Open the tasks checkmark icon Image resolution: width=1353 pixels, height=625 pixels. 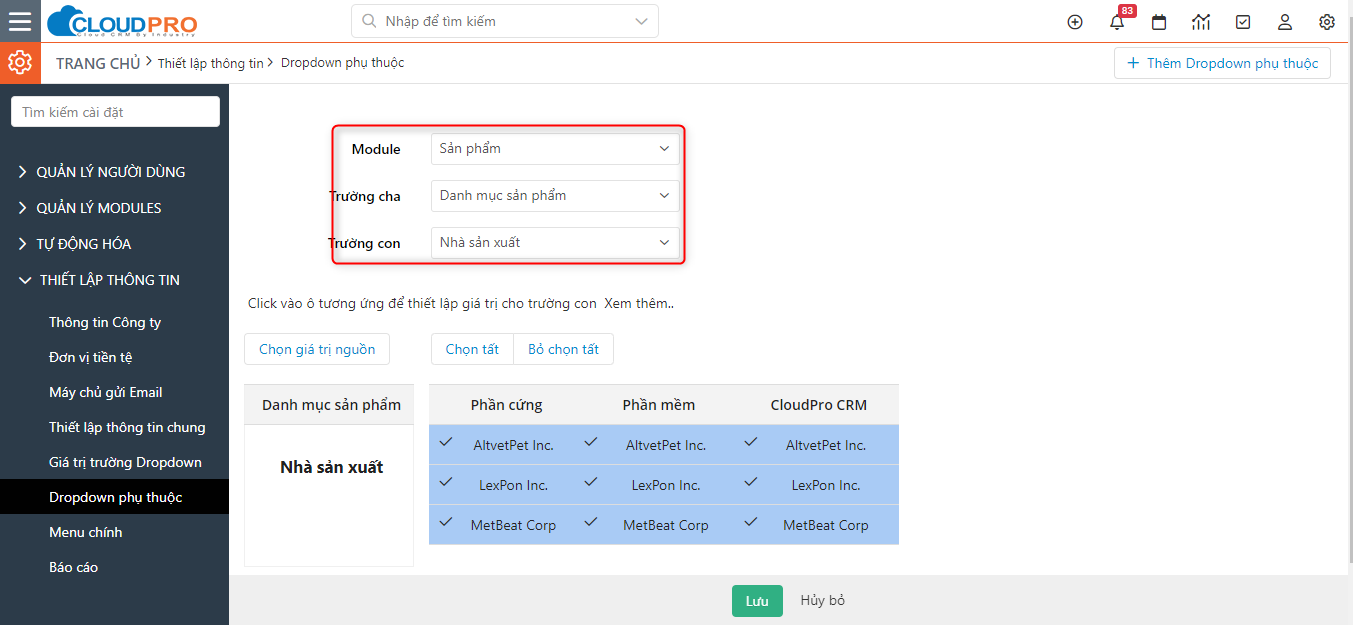(x=1243, y=22)
